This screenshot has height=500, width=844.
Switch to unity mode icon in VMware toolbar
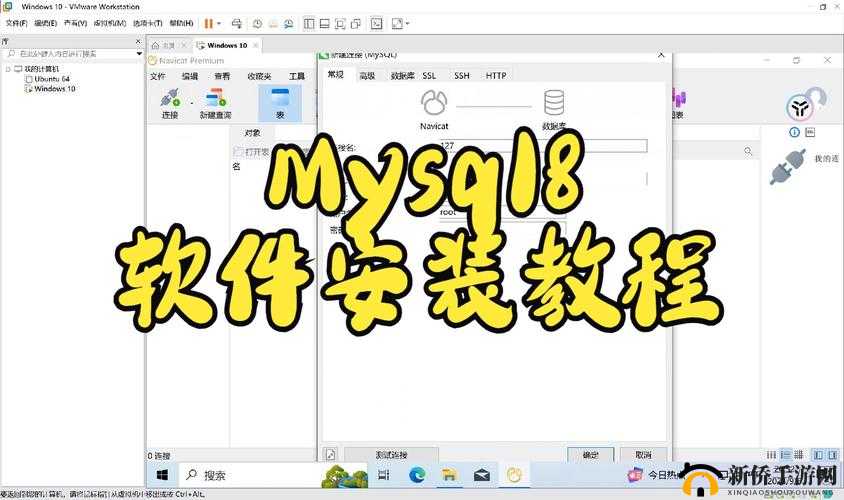point(356,24)
